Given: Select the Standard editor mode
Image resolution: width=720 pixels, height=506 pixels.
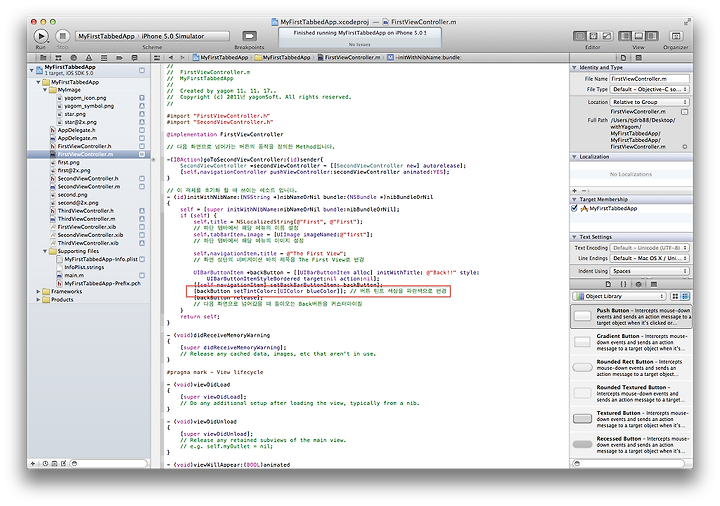Looking at the screenshot, I should [x=580, y=36].
